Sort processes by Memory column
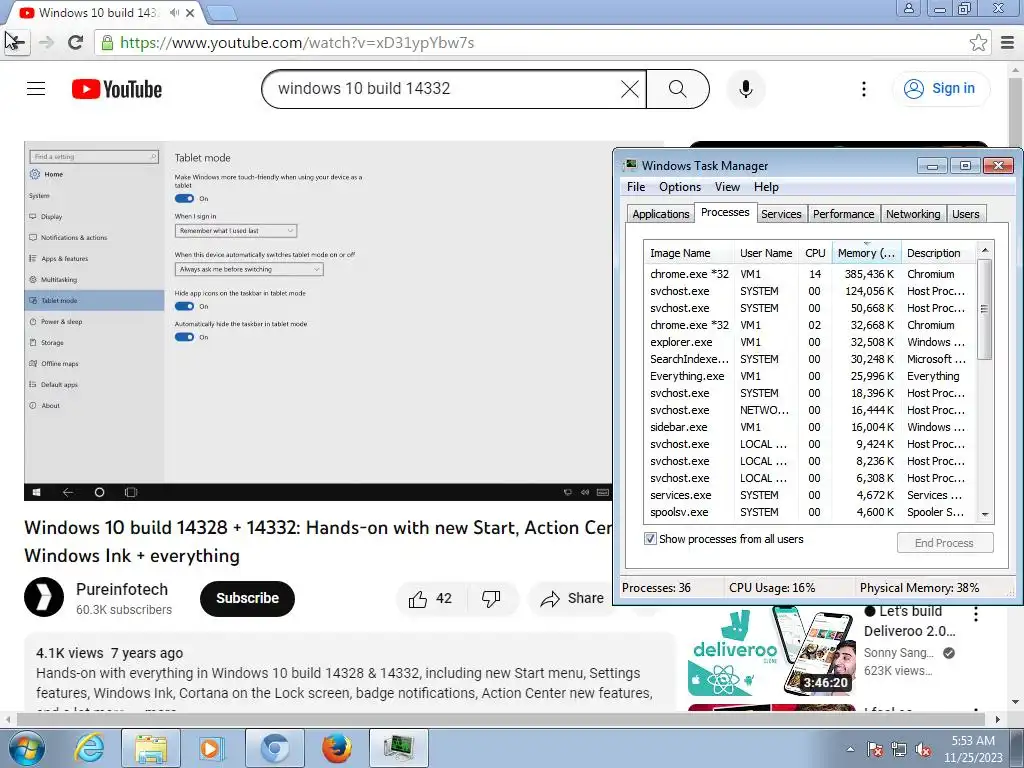1024x768 pixels. click(867, 253)
